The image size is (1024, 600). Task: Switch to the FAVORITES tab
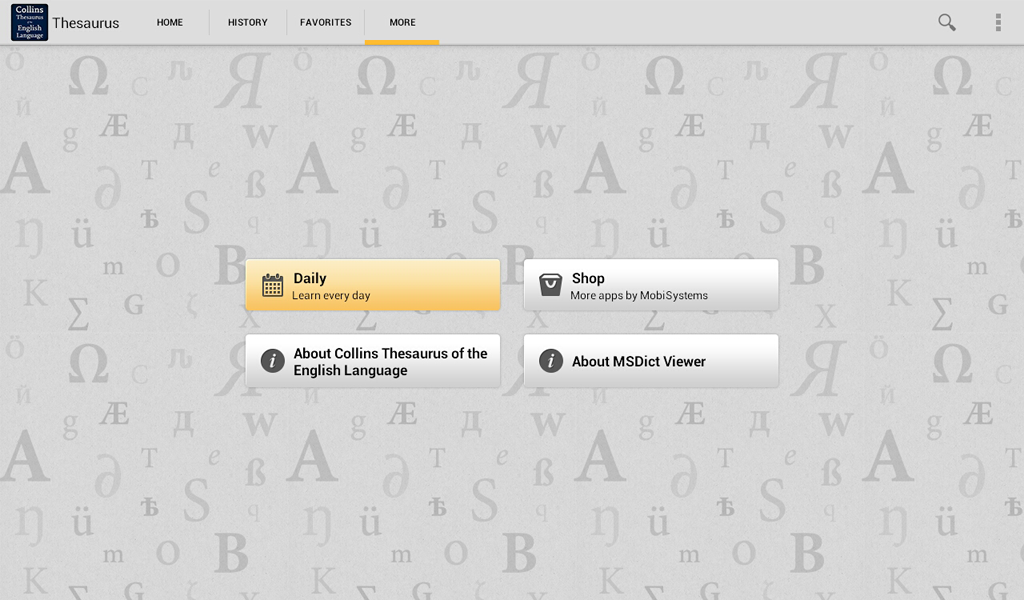tap(325, 22)
